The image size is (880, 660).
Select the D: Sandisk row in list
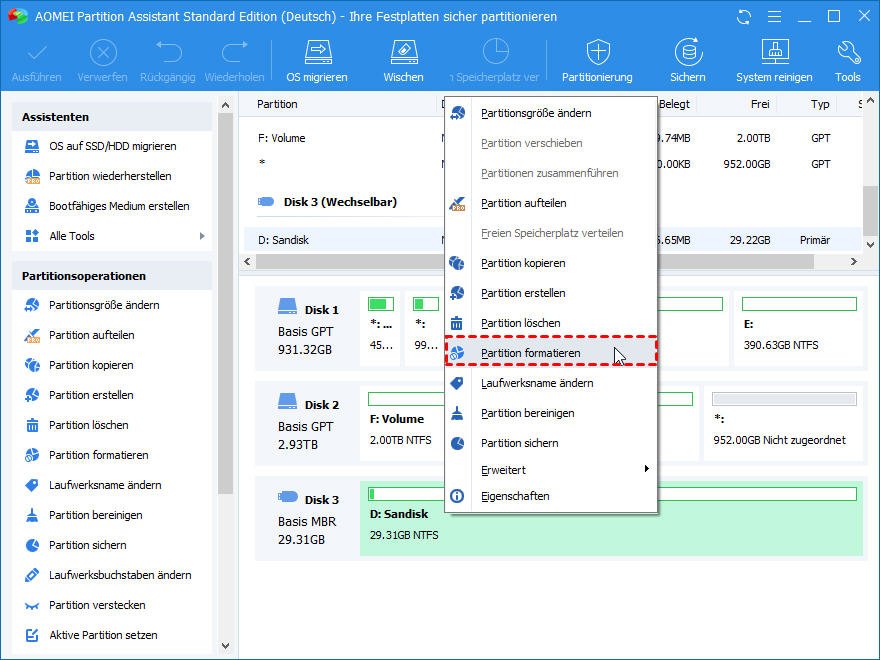pos(343,240)
